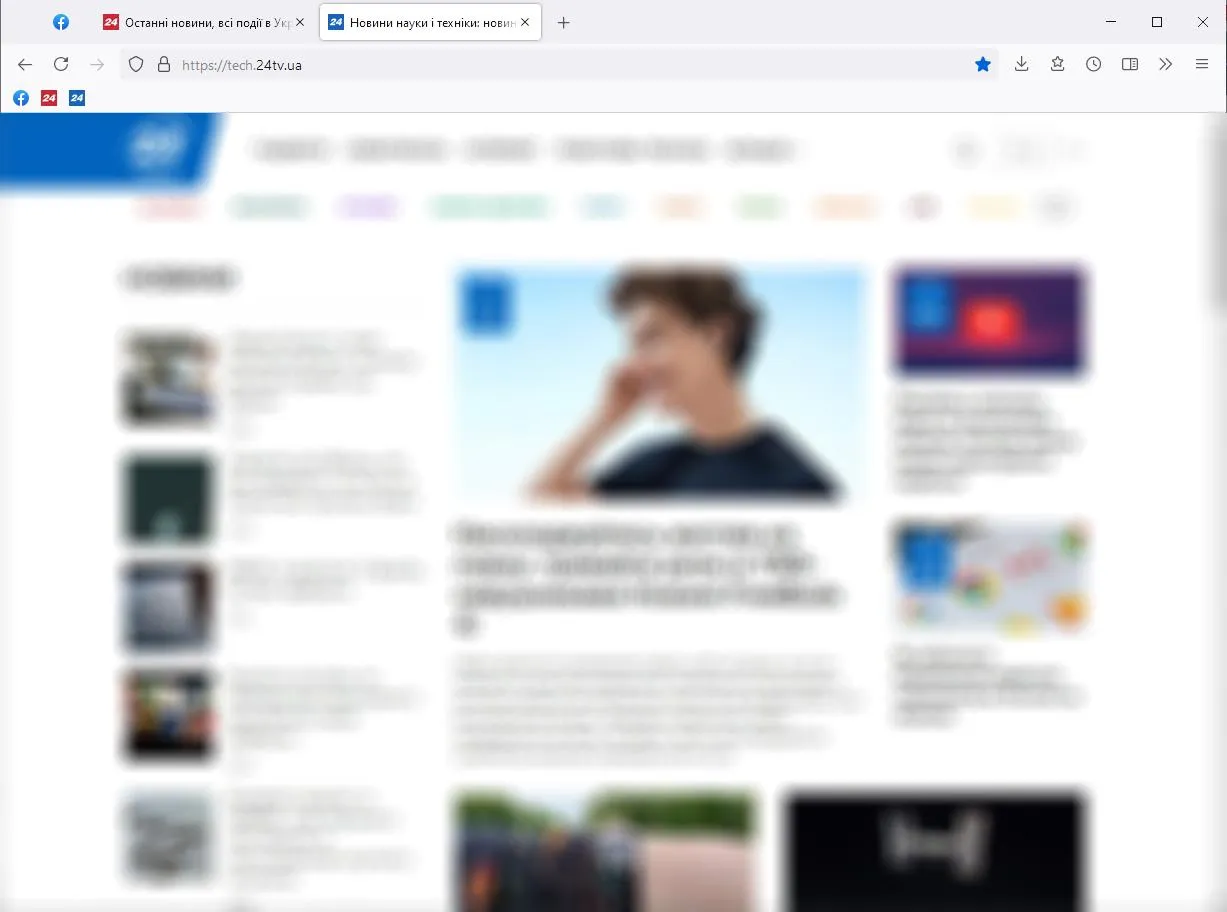Open the browsing History panel
The width and height of the screenshot is (1227, 912).
click(1093, 64)
